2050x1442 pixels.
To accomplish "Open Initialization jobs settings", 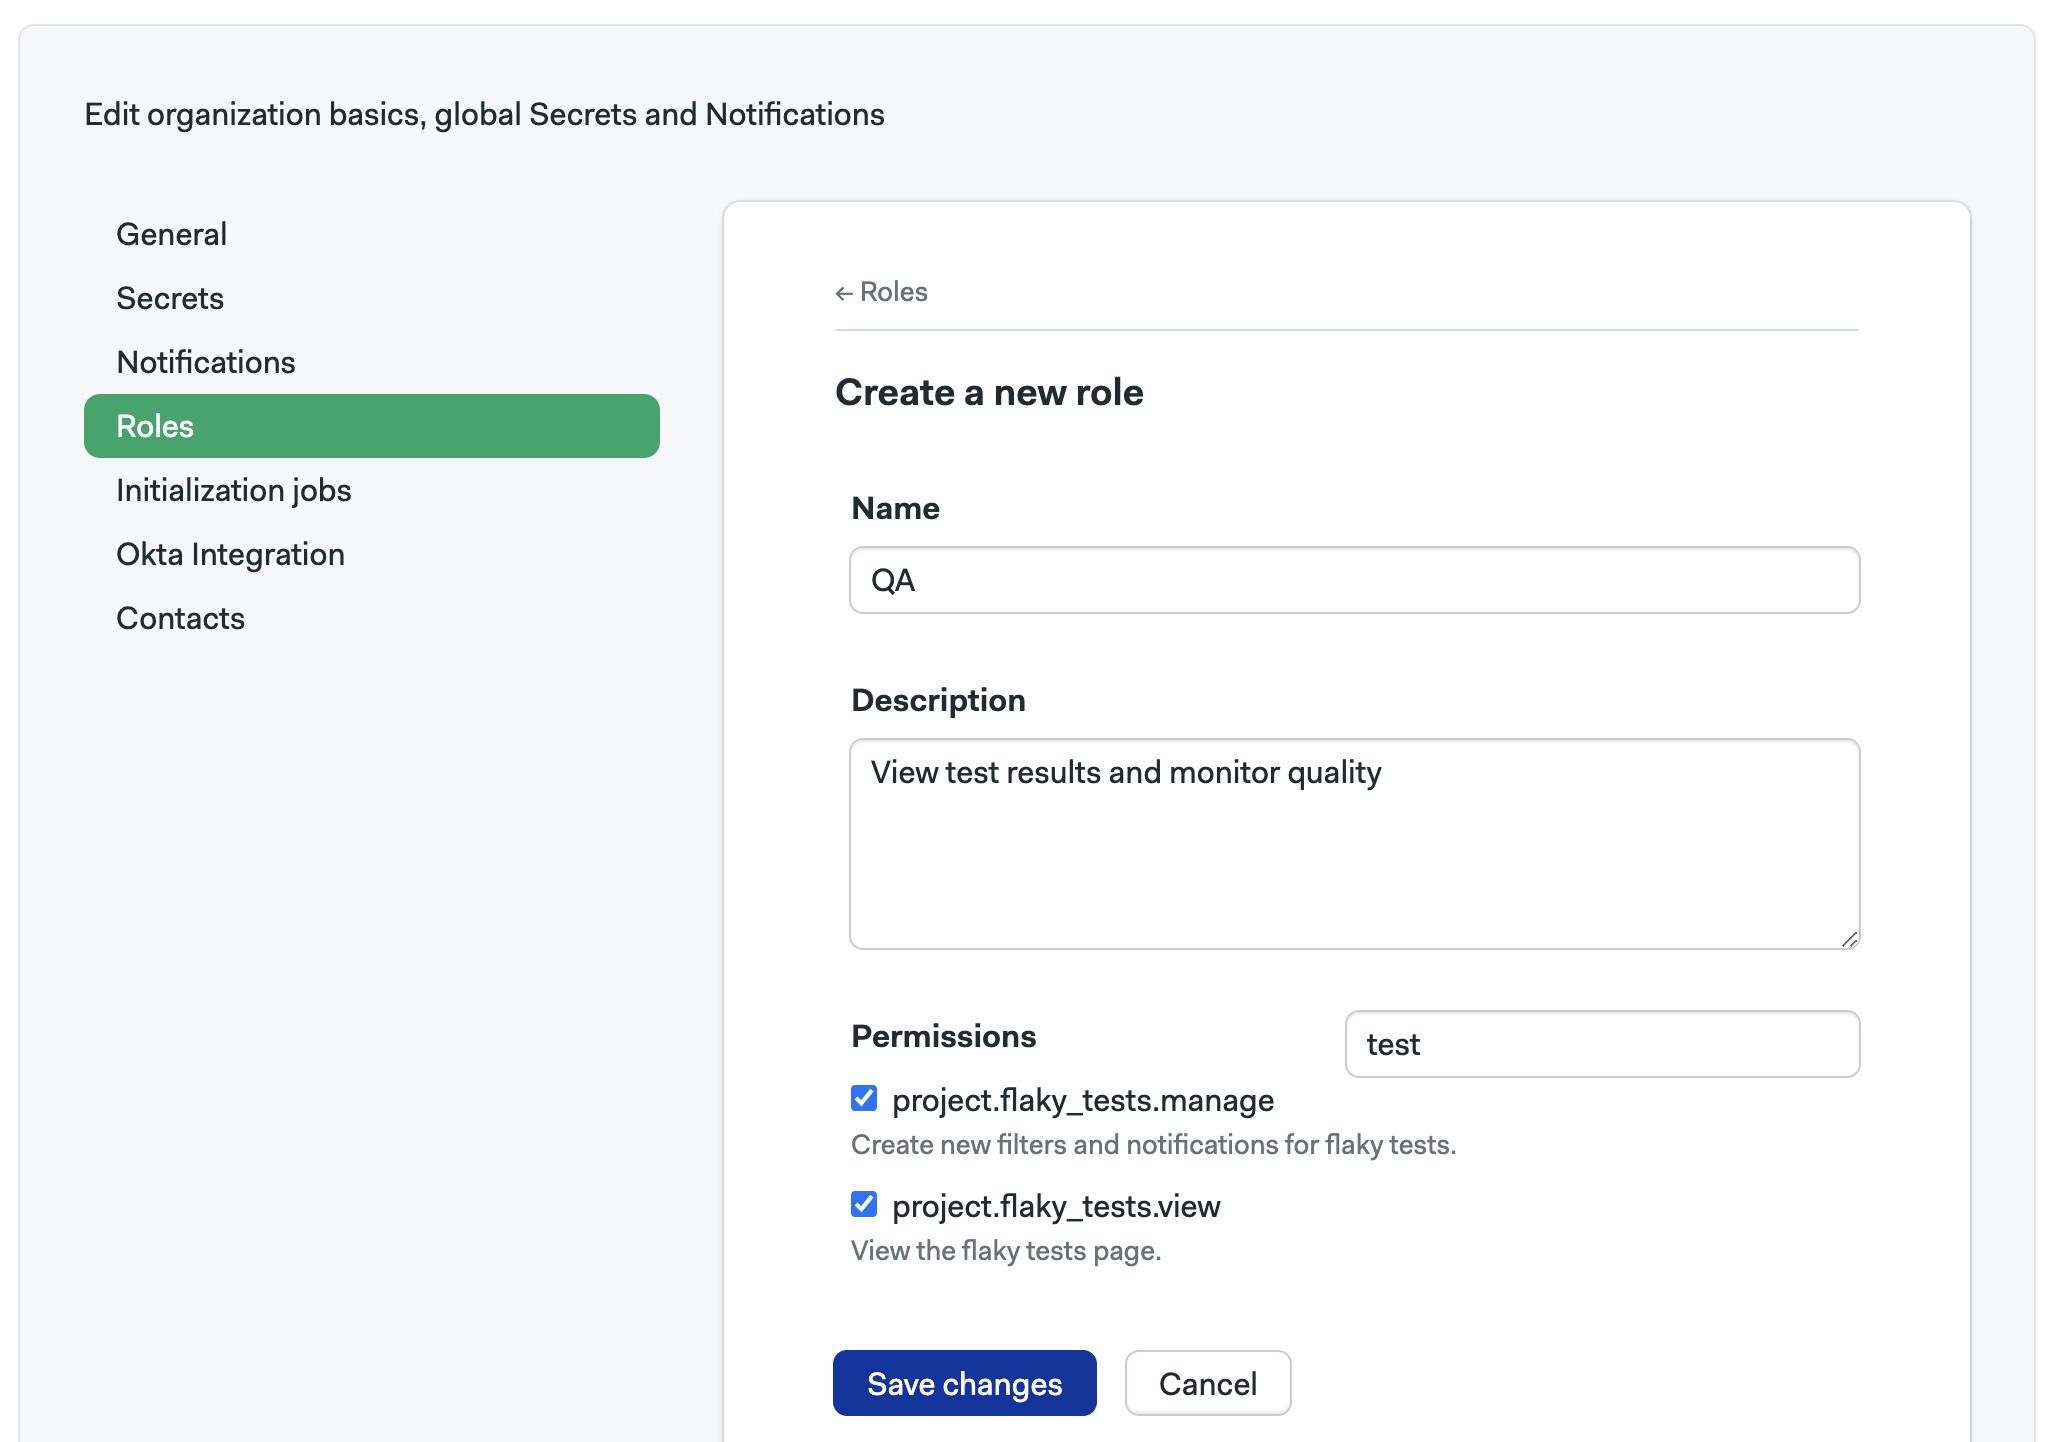I will 234,490.
